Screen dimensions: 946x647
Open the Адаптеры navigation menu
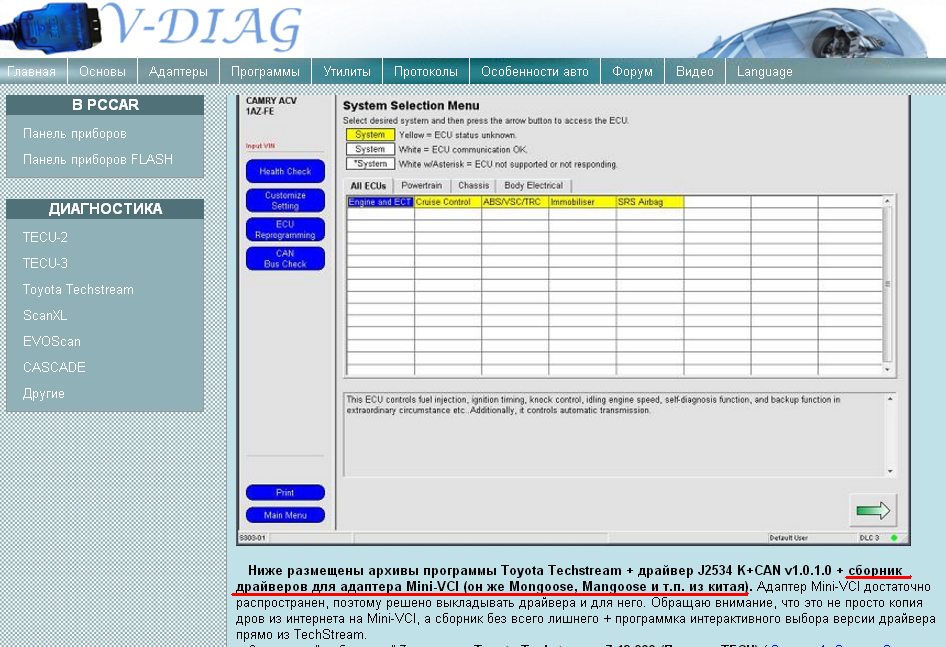178,72
